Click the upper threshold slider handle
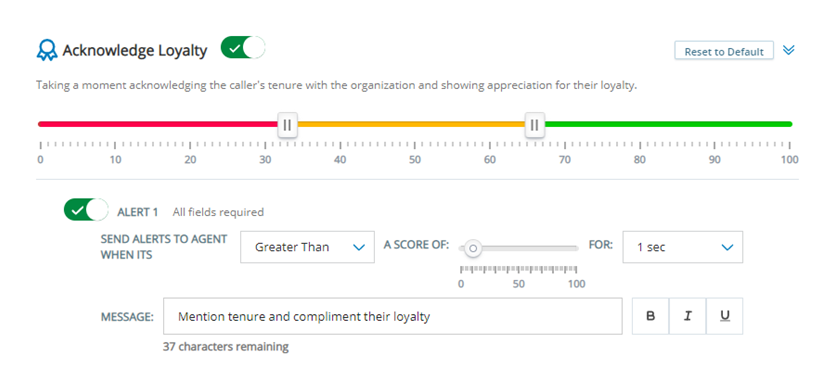 tap(534, 125)
